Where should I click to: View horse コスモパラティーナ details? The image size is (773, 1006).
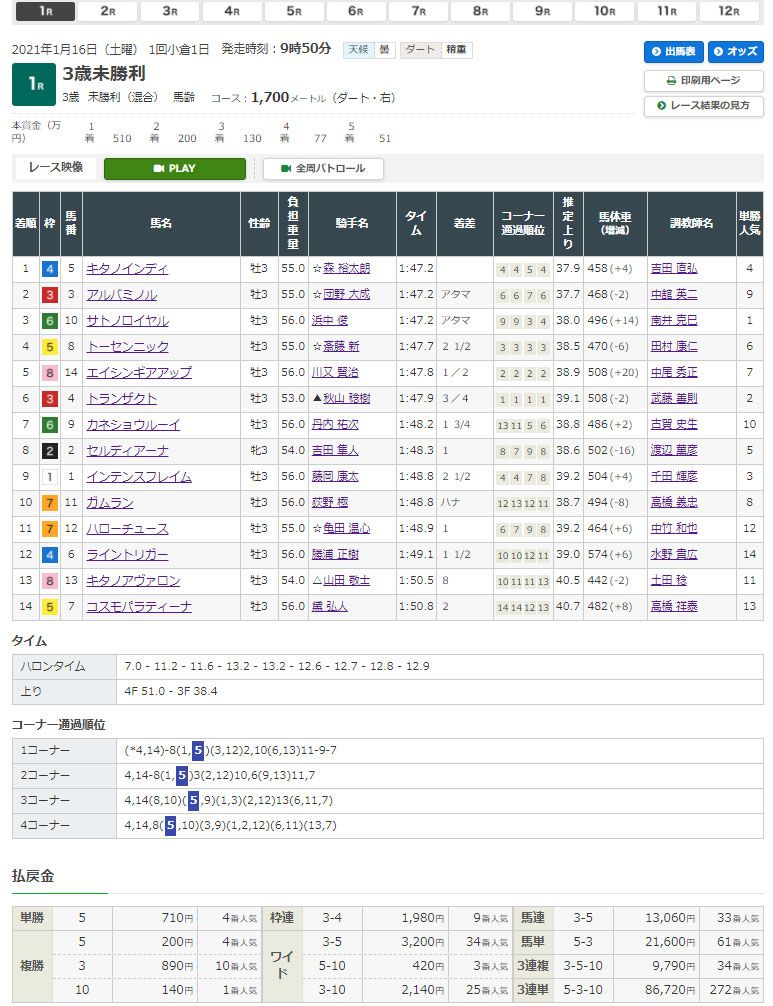point(139,607)
